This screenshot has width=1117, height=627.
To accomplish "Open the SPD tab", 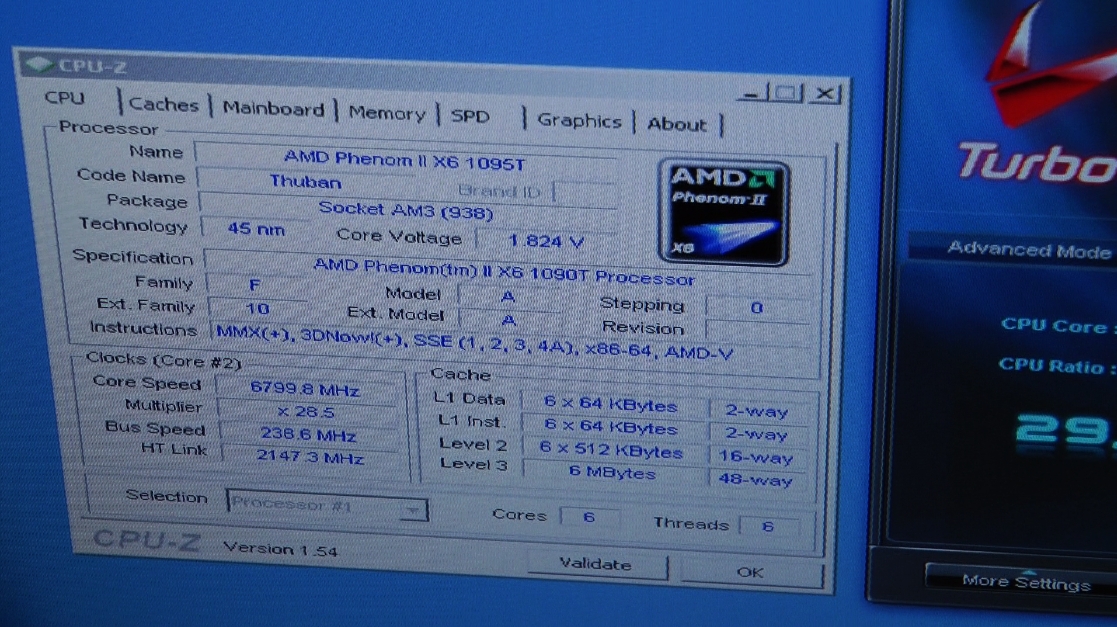I will point(470,116).
